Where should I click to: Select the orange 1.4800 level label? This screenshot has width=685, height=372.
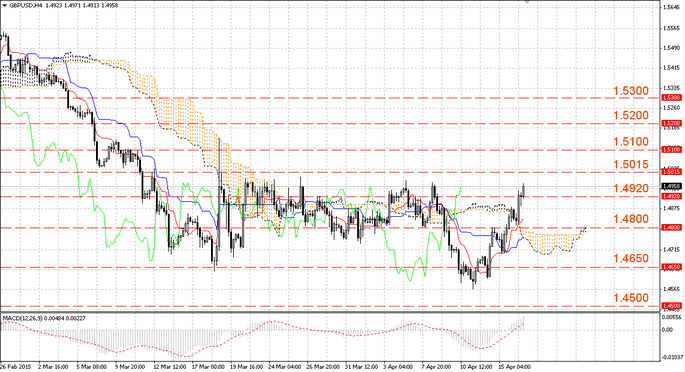631,219
